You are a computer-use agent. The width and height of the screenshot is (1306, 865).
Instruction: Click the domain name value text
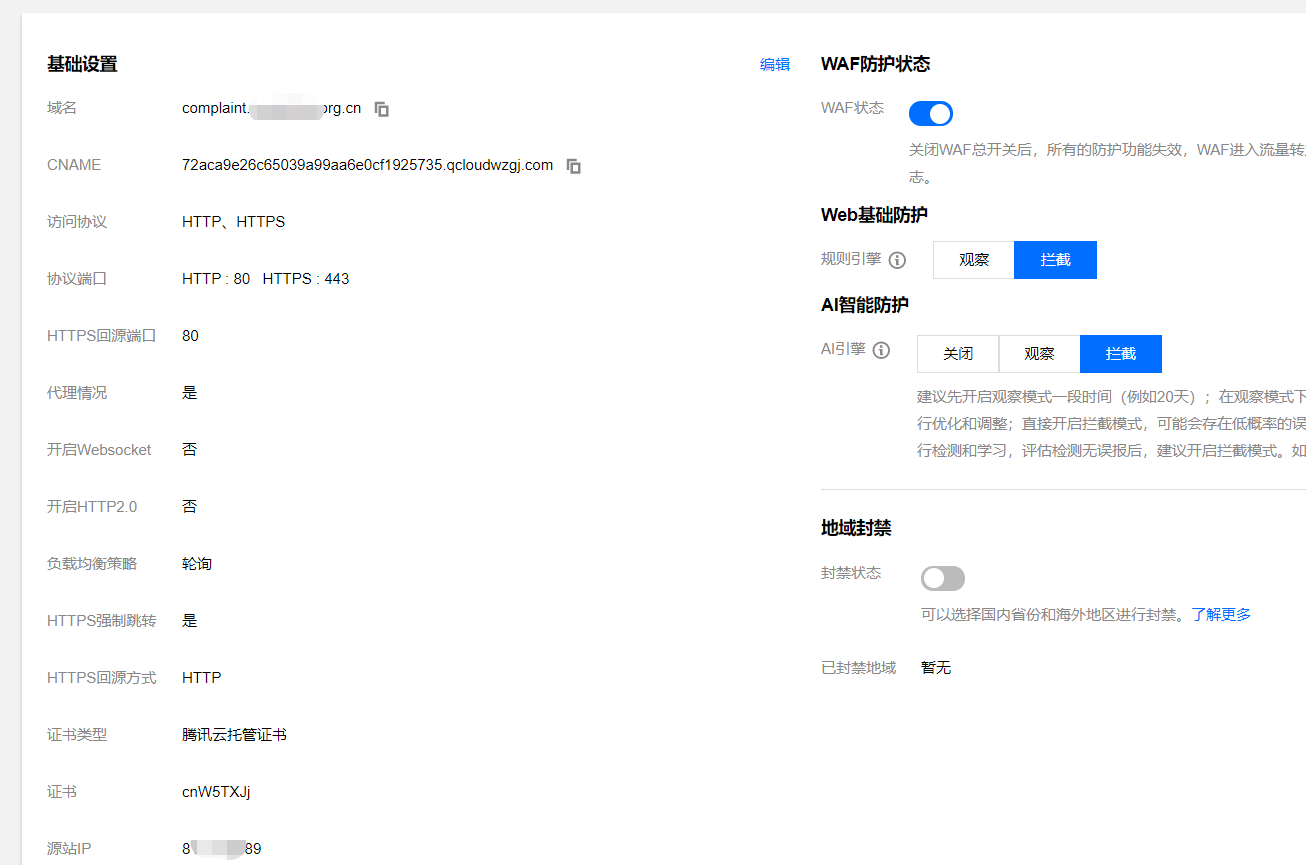272,108
